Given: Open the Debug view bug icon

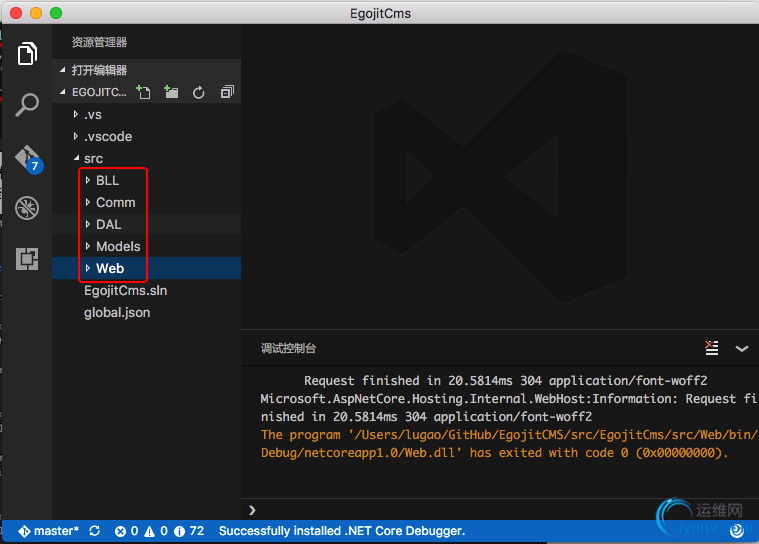Looking at the screenshot, I should 27,208.
